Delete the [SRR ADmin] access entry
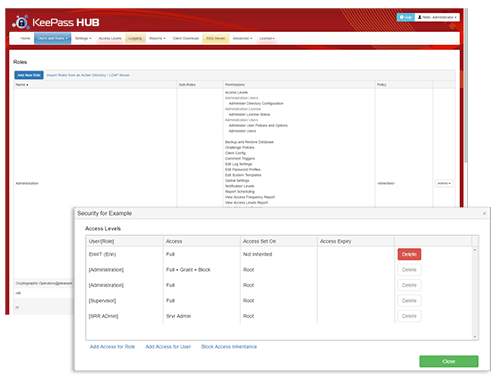 click(x=409, y=316)
